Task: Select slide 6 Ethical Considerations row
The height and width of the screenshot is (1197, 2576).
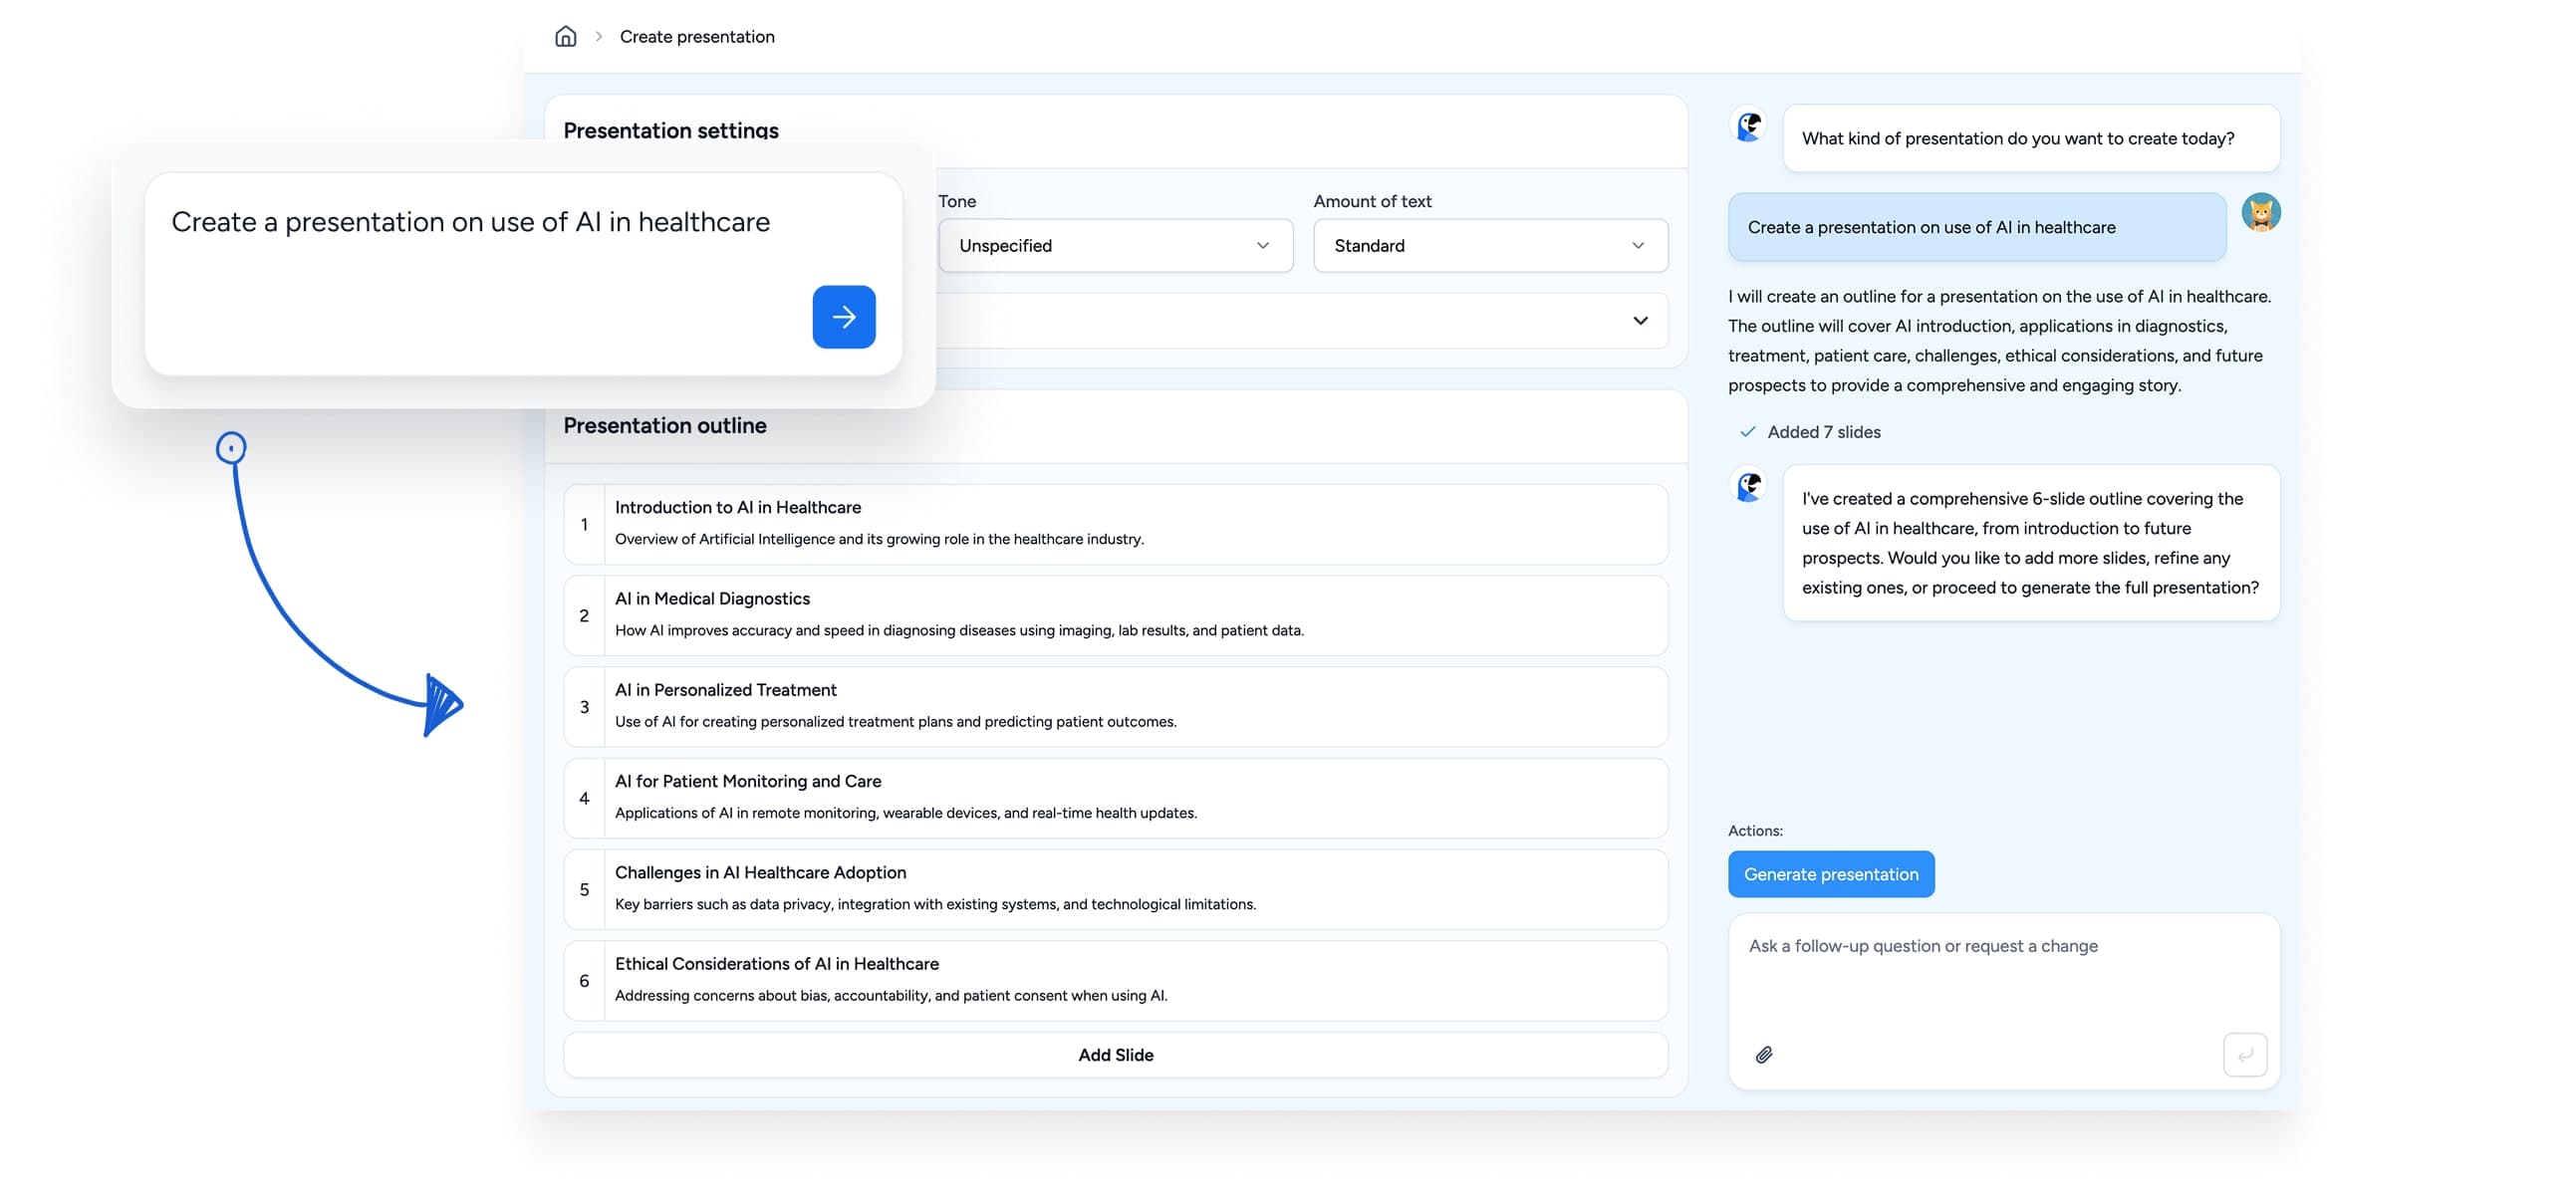Action: click(x=1115, y=980)
